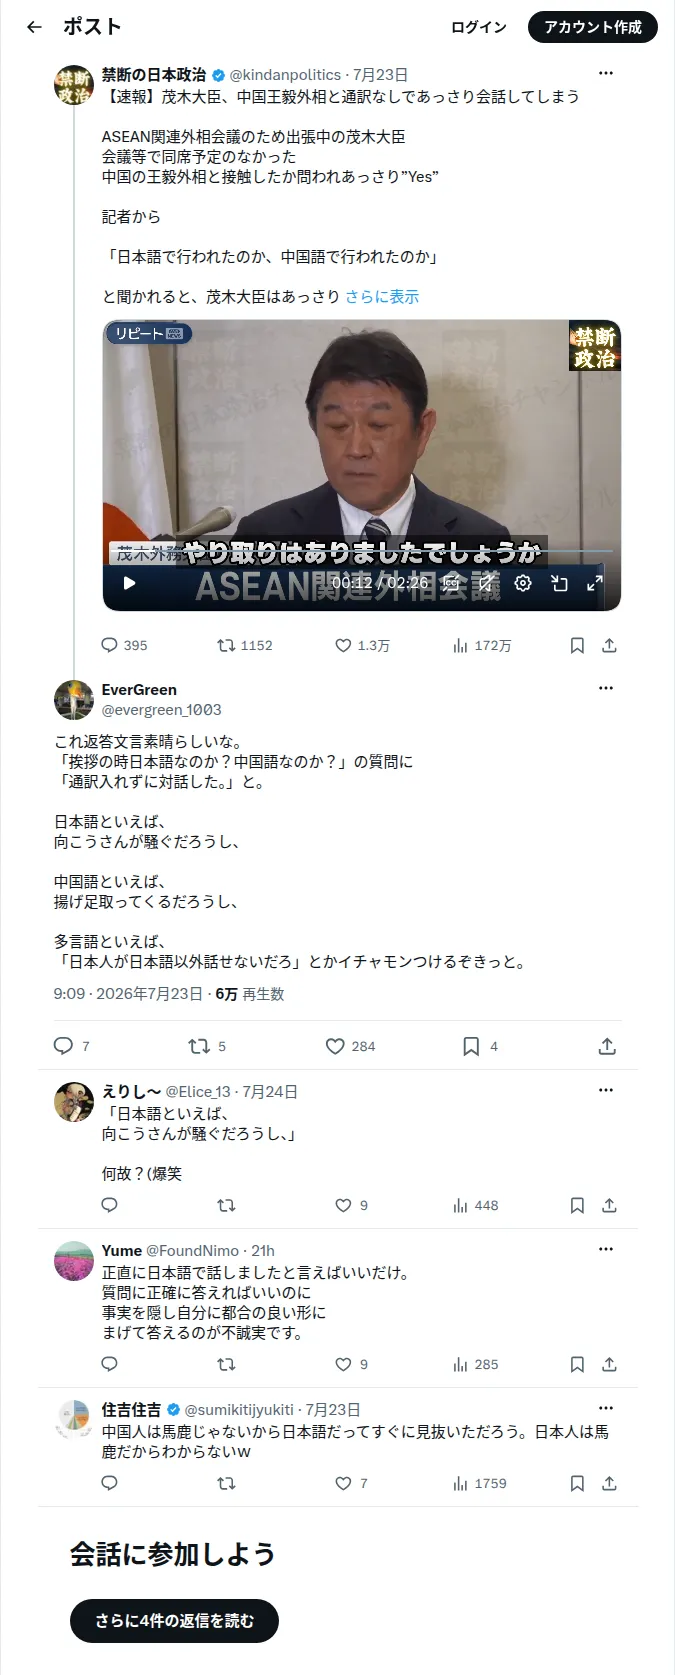The height and width of the screenshot is (1675, 675).
Task: Open more options for Yume's reply
Action: pyautogui.click(x=606, y=1249)
